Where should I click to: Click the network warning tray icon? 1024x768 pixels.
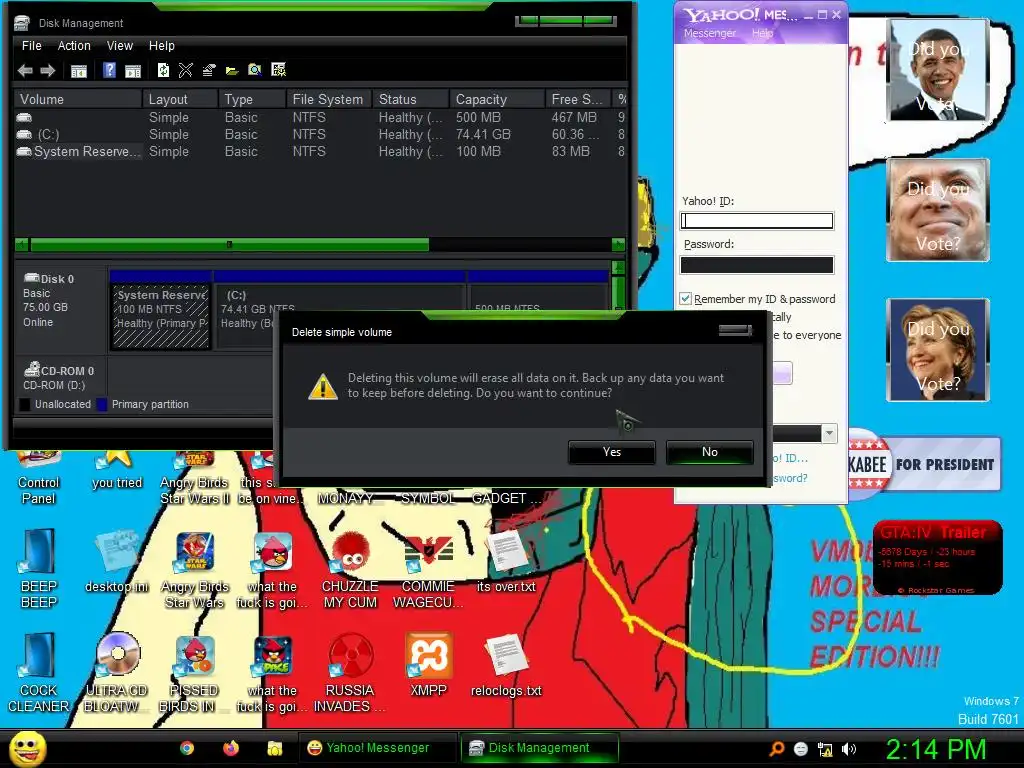pos(825,750)
